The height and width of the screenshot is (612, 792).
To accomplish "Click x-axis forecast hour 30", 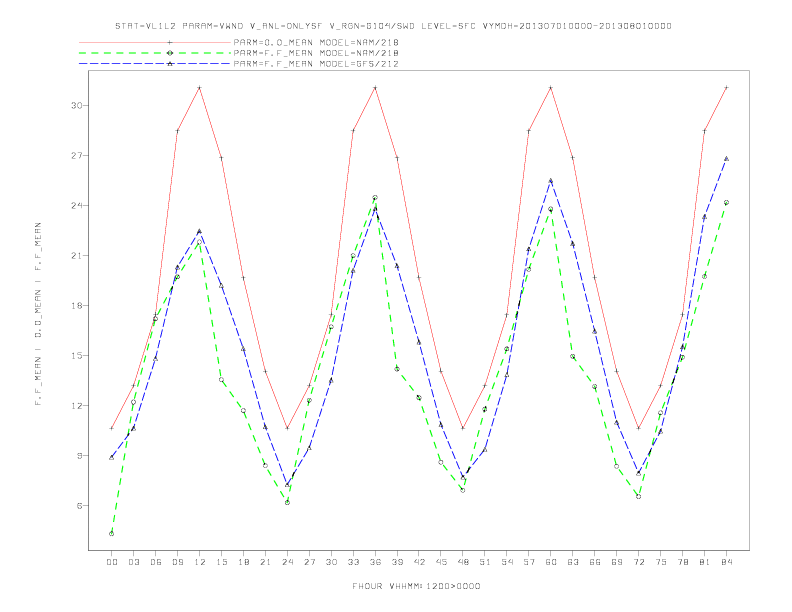I will pyautogui.click(x=331, y=562).
